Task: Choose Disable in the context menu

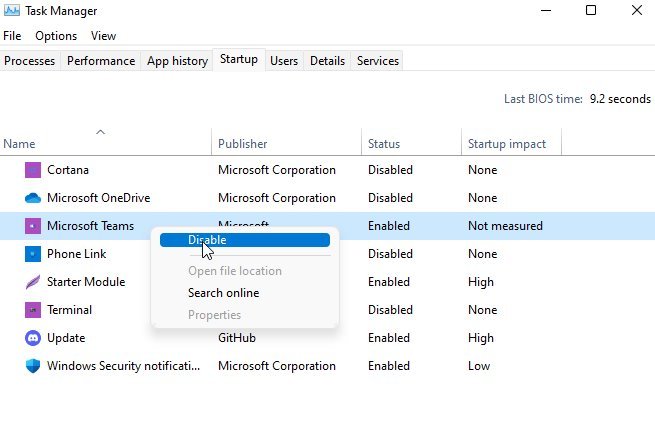Action: pyautogui.click(x=245, y=240)
